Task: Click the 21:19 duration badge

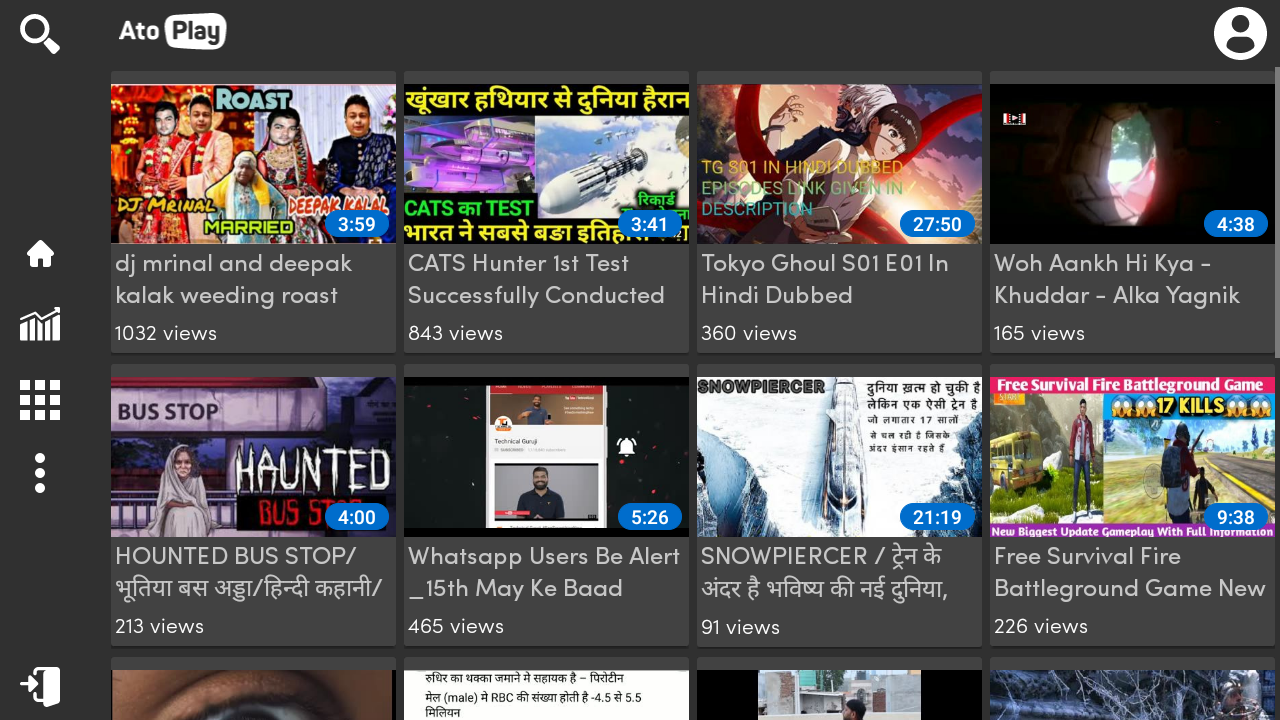Action: (937, 517)
